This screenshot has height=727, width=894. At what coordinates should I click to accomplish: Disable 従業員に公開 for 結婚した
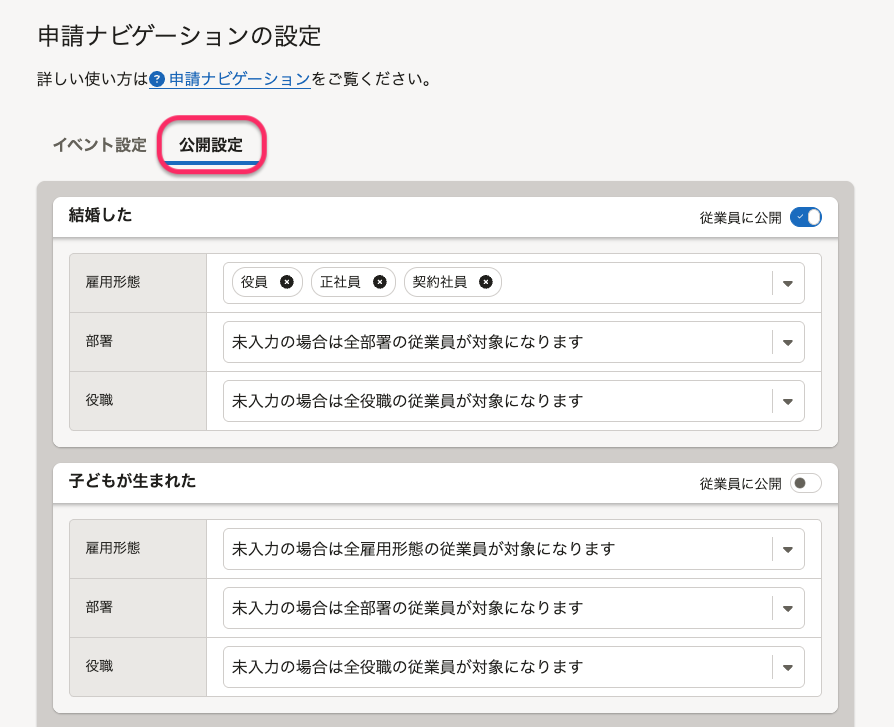pyautogui.click(x=805, y=217)
